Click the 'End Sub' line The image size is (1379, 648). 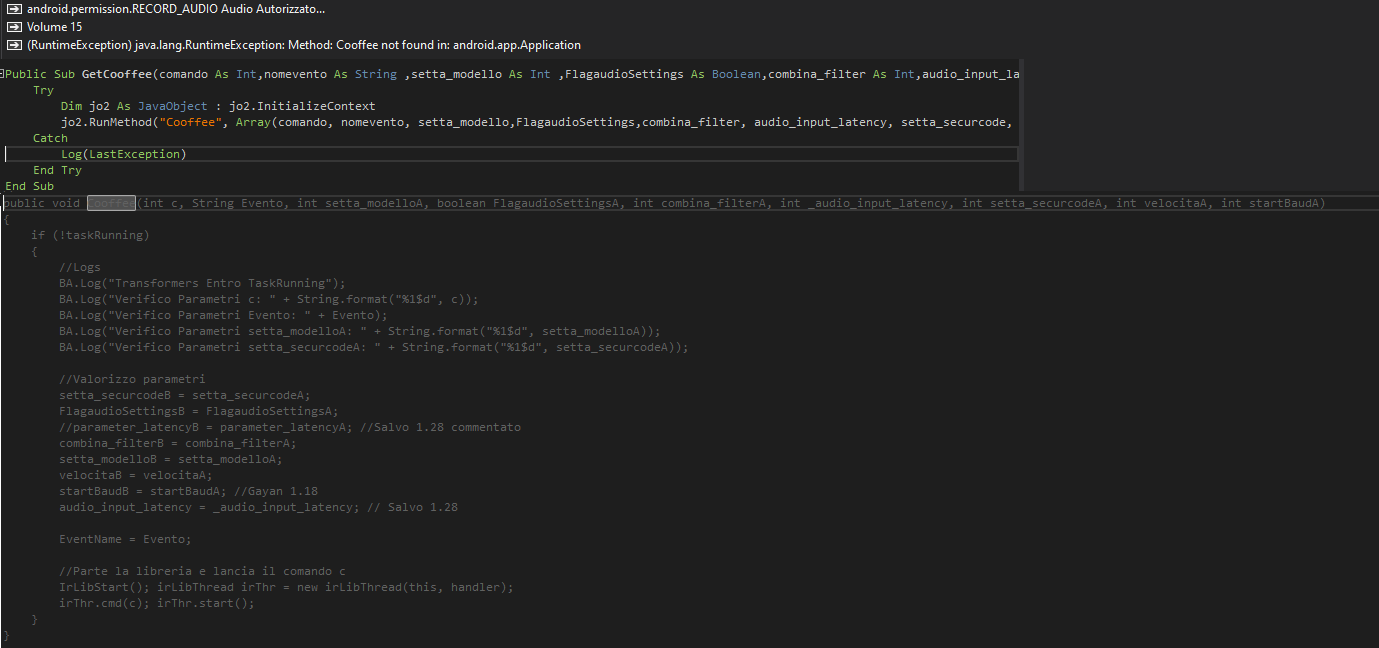[x=29, y=186]
